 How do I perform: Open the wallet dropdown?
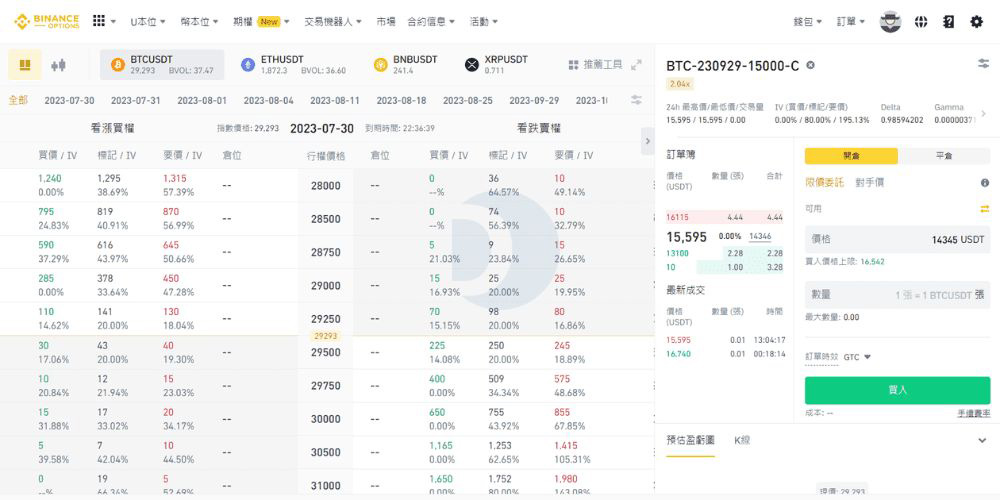click(x=807, y=22)
